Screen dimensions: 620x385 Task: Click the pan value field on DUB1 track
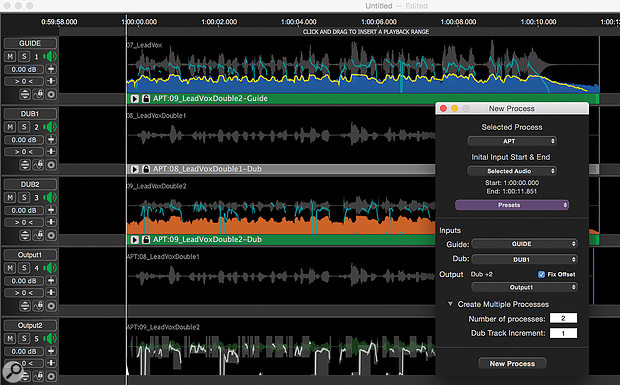tap(24, 152)
